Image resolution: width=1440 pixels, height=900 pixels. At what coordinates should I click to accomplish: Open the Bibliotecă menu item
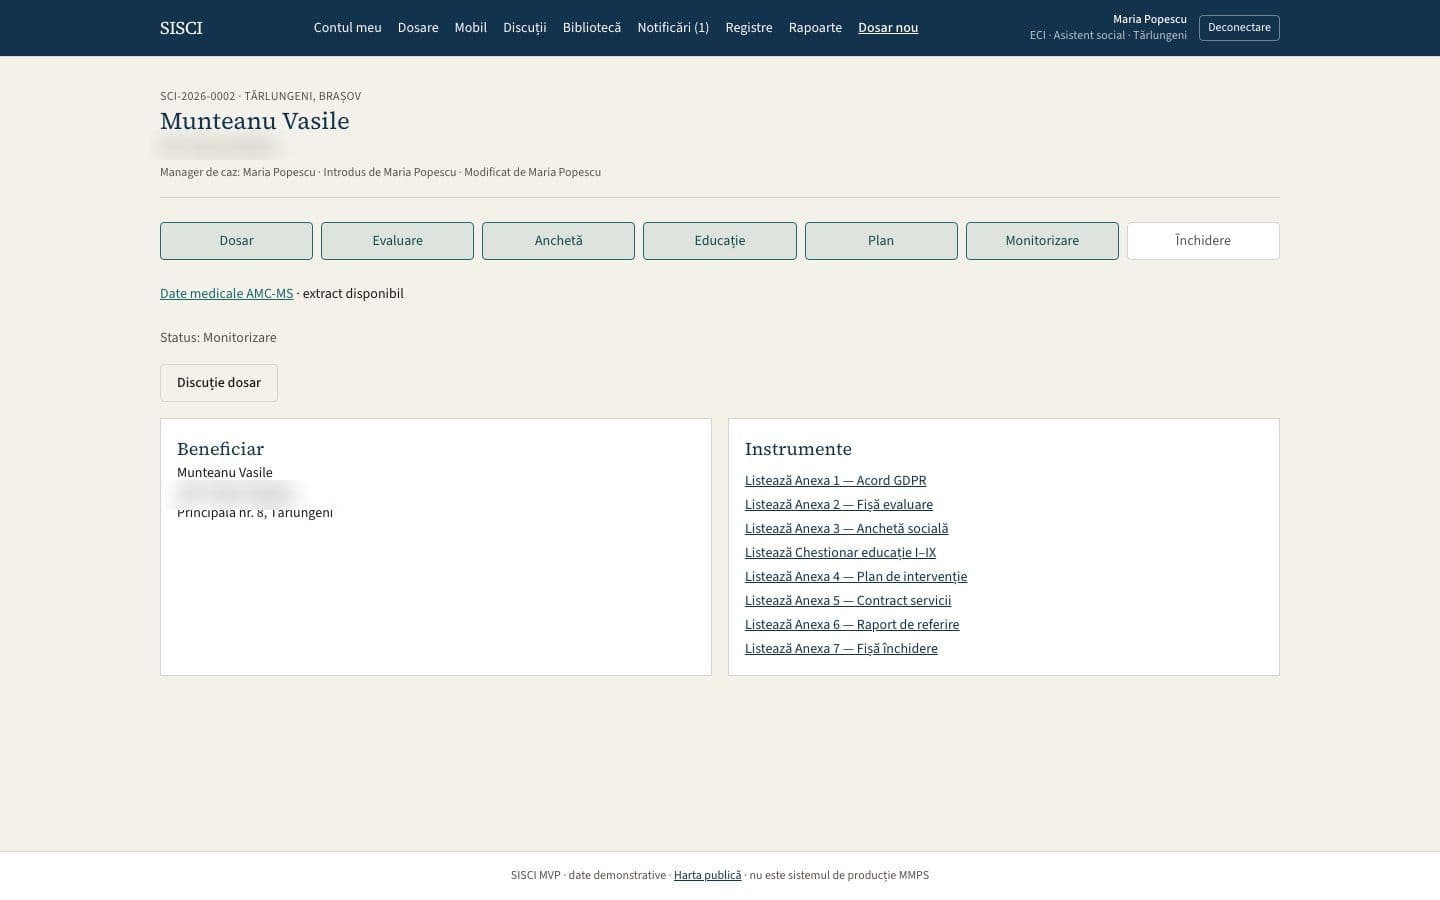click(592, 28)
